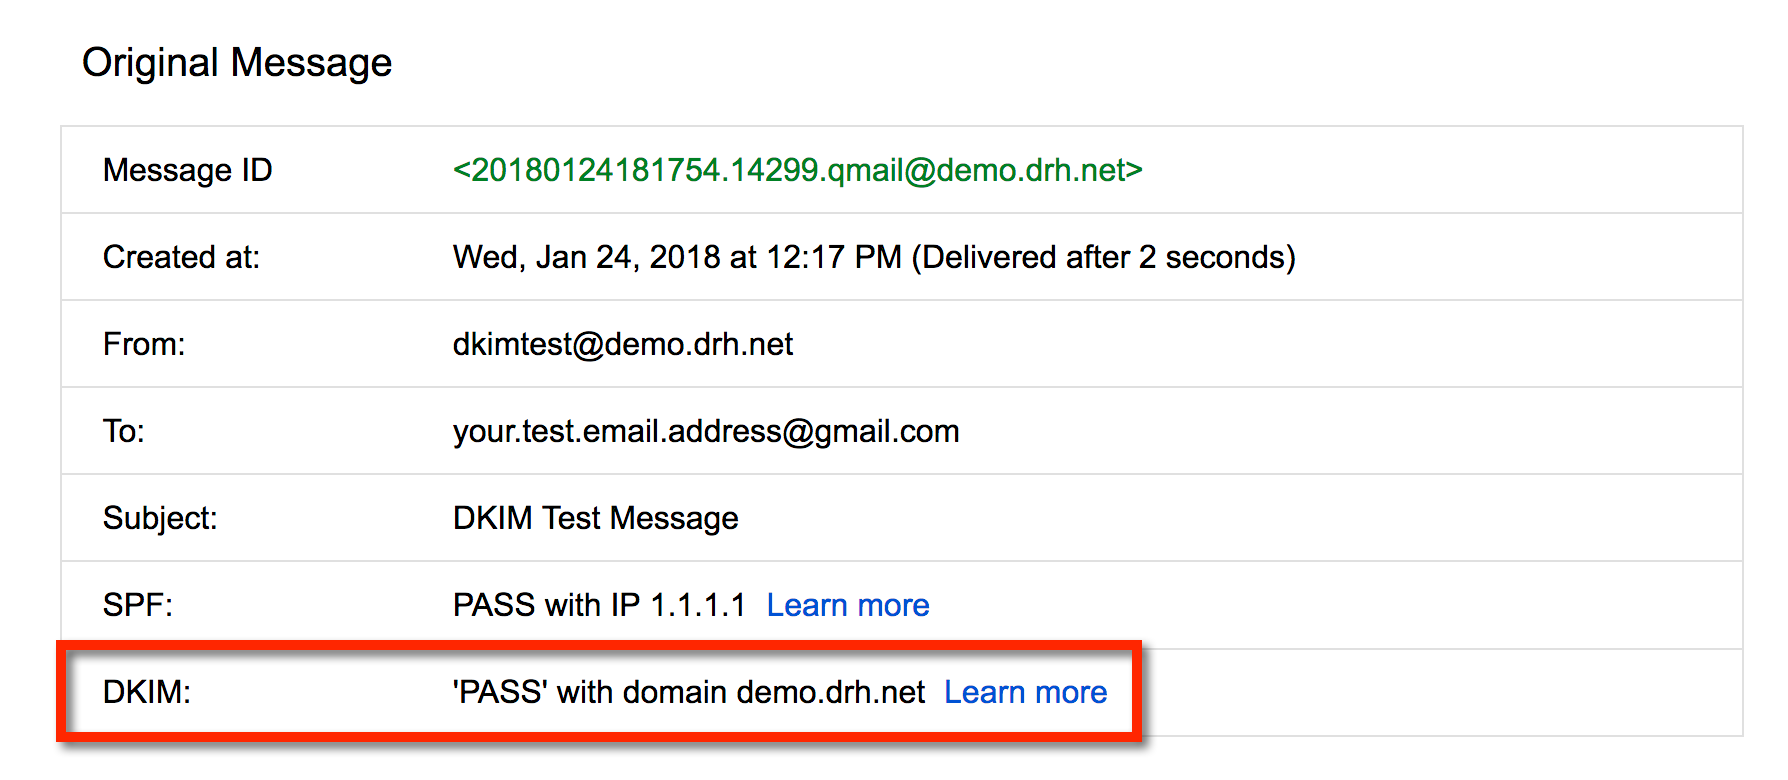Screen dimensions: 1788x780
Task: Click the Message ID row label
Action: (187, 170)
